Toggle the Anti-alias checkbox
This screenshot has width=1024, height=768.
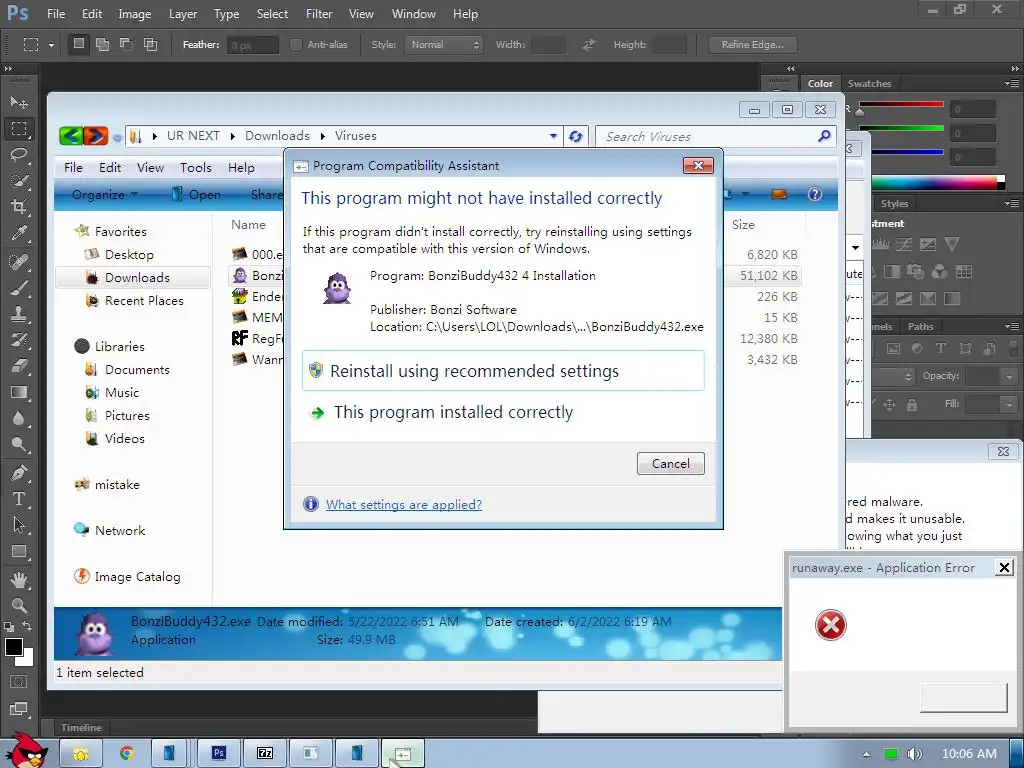(x=296, y=45)
